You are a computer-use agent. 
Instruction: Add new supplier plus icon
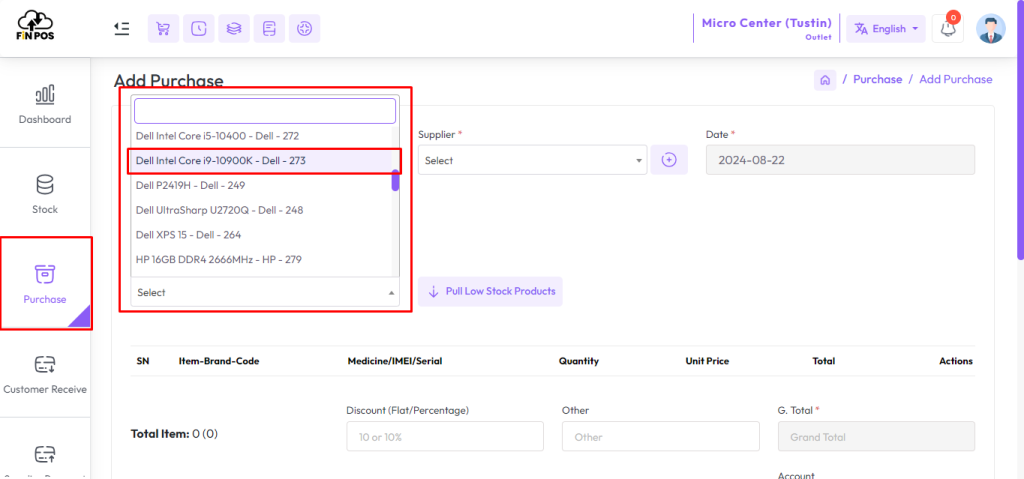669,160
